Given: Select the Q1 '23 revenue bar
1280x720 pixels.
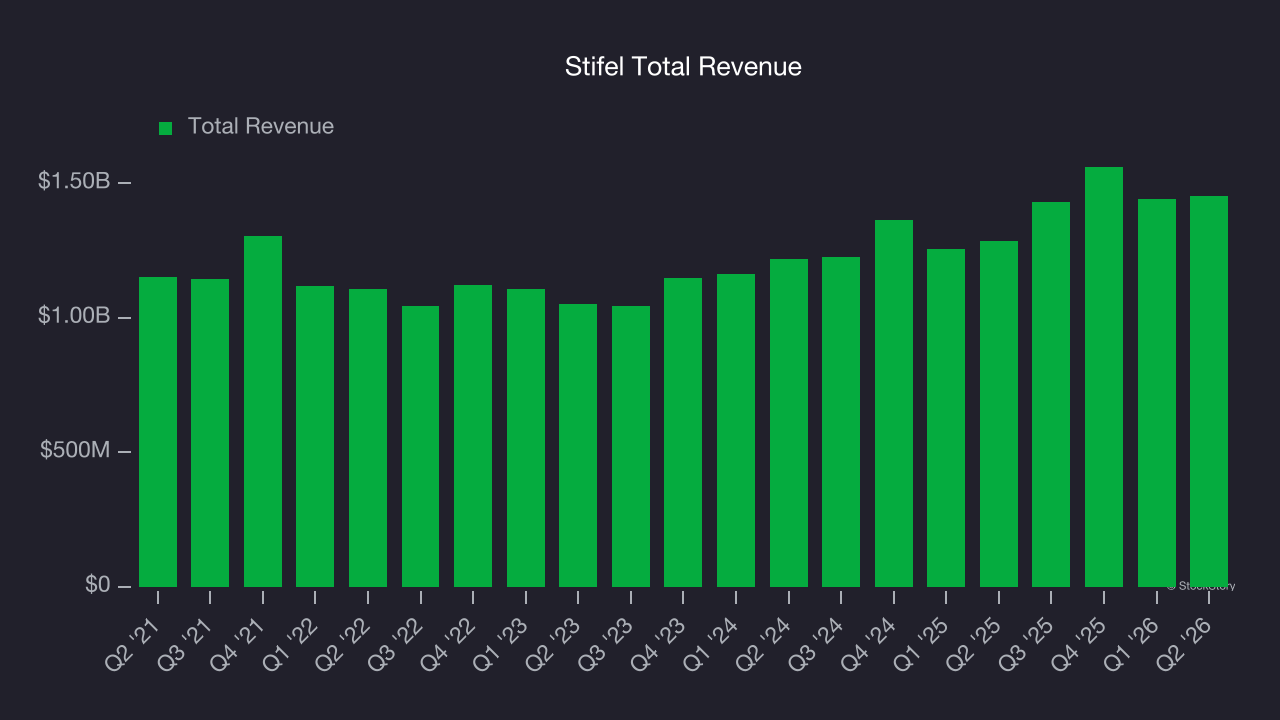Looking at the screenshot, I should 526,438.
